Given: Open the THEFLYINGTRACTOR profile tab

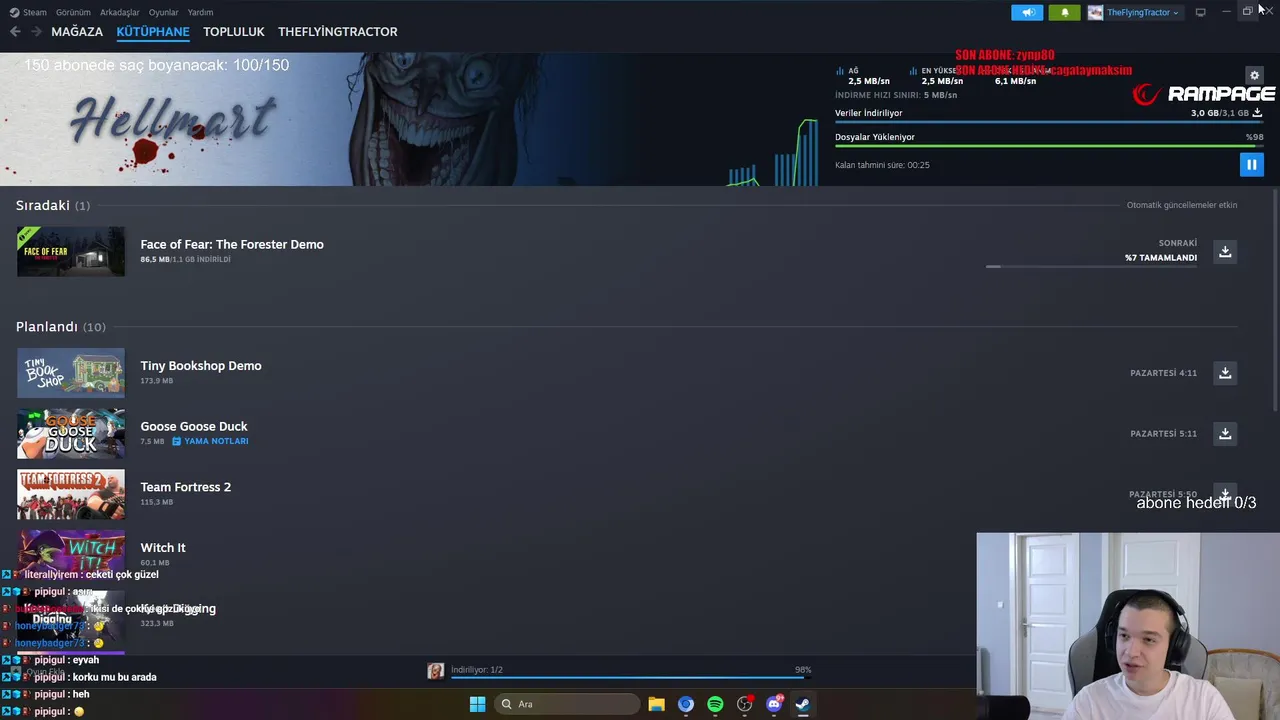Looking at the screenshot, I should click(x=338, y=32).
